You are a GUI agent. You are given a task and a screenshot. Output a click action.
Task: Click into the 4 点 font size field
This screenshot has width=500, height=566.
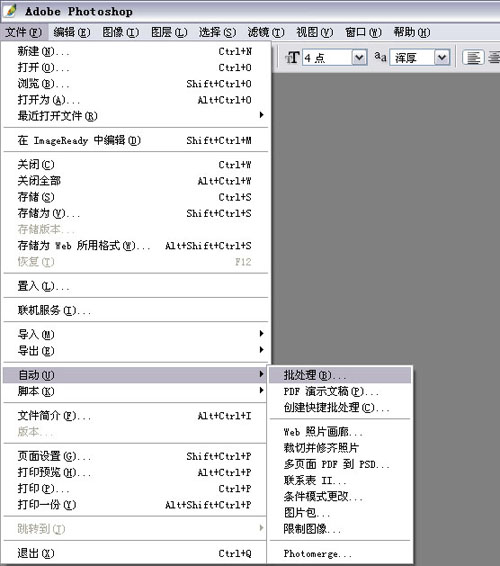(x=327, y=57)
